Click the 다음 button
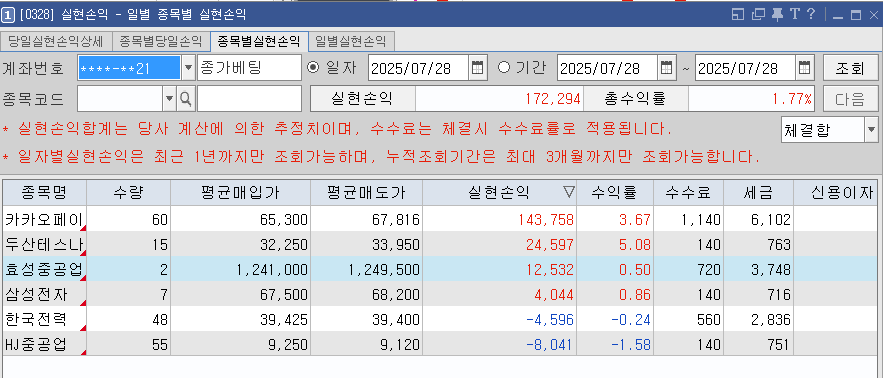 tap(850, 99)
